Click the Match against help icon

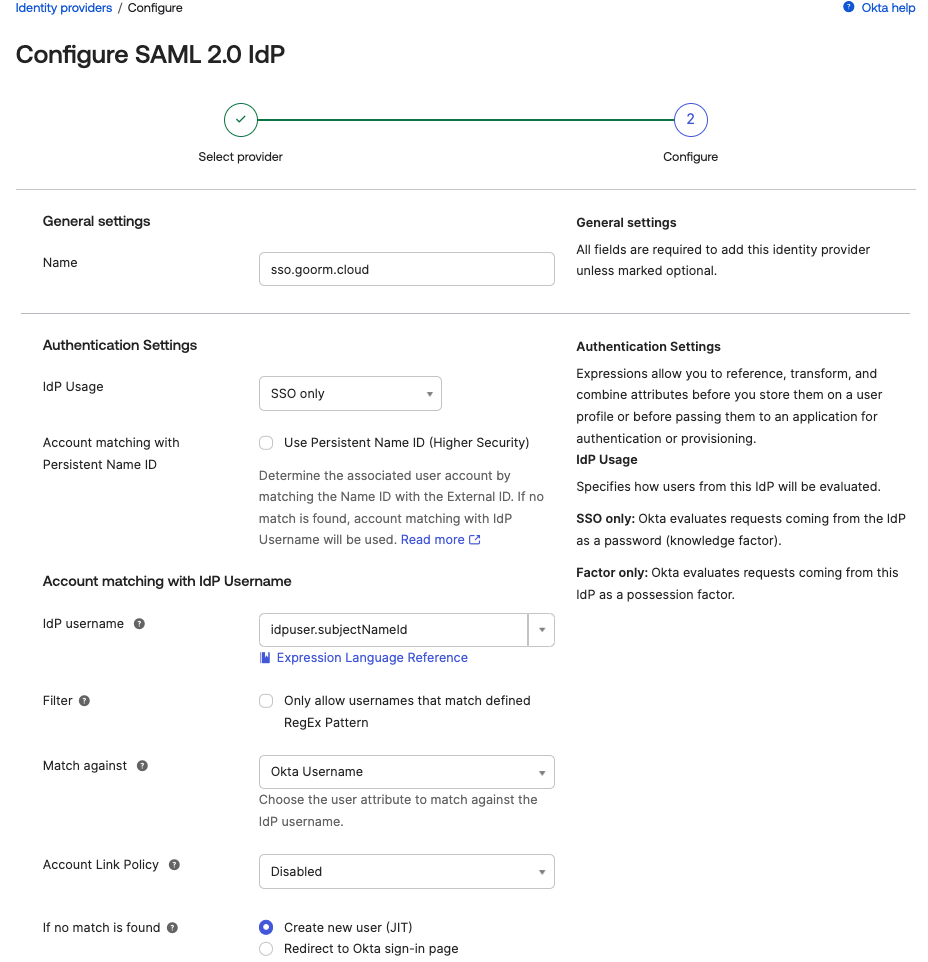click(x=142, y=766)
